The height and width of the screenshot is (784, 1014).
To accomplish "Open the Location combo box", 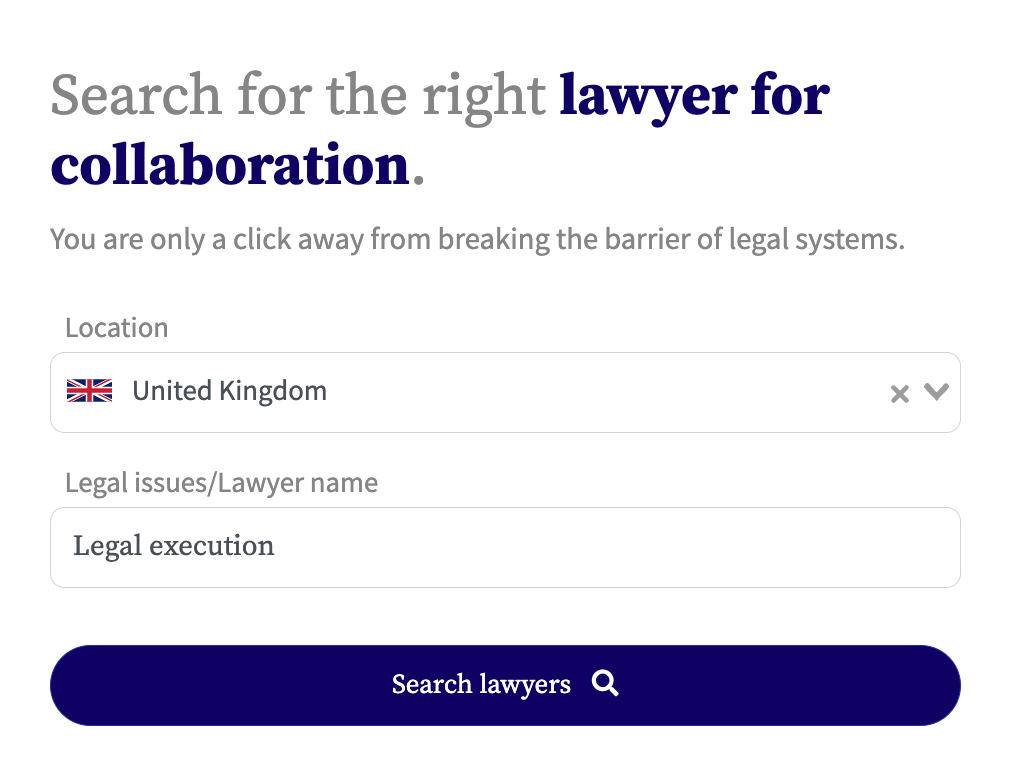I will (505, 392).
